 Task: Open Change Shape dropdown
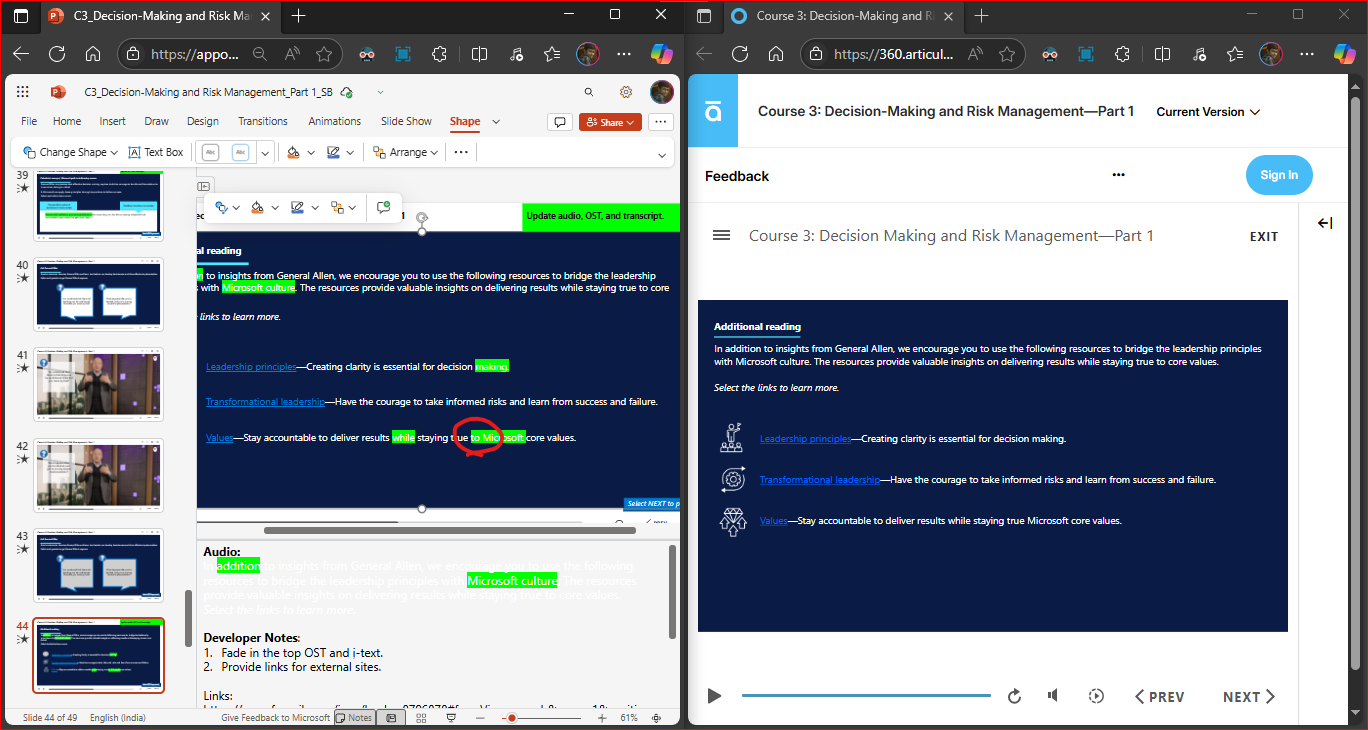pyautogui.click(x=70, y=152)
